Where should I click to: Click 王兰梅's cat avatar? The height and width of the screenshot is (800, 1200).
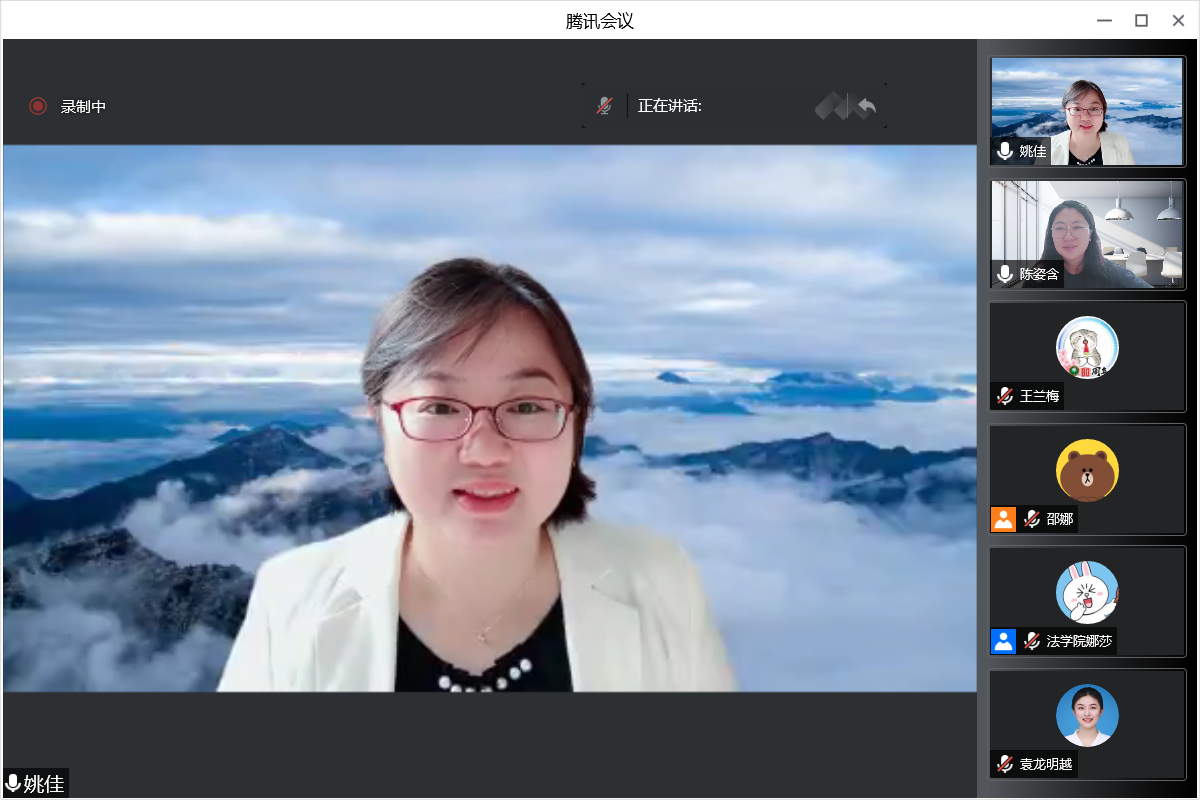pyautogui.click(x=1087, y=348)
